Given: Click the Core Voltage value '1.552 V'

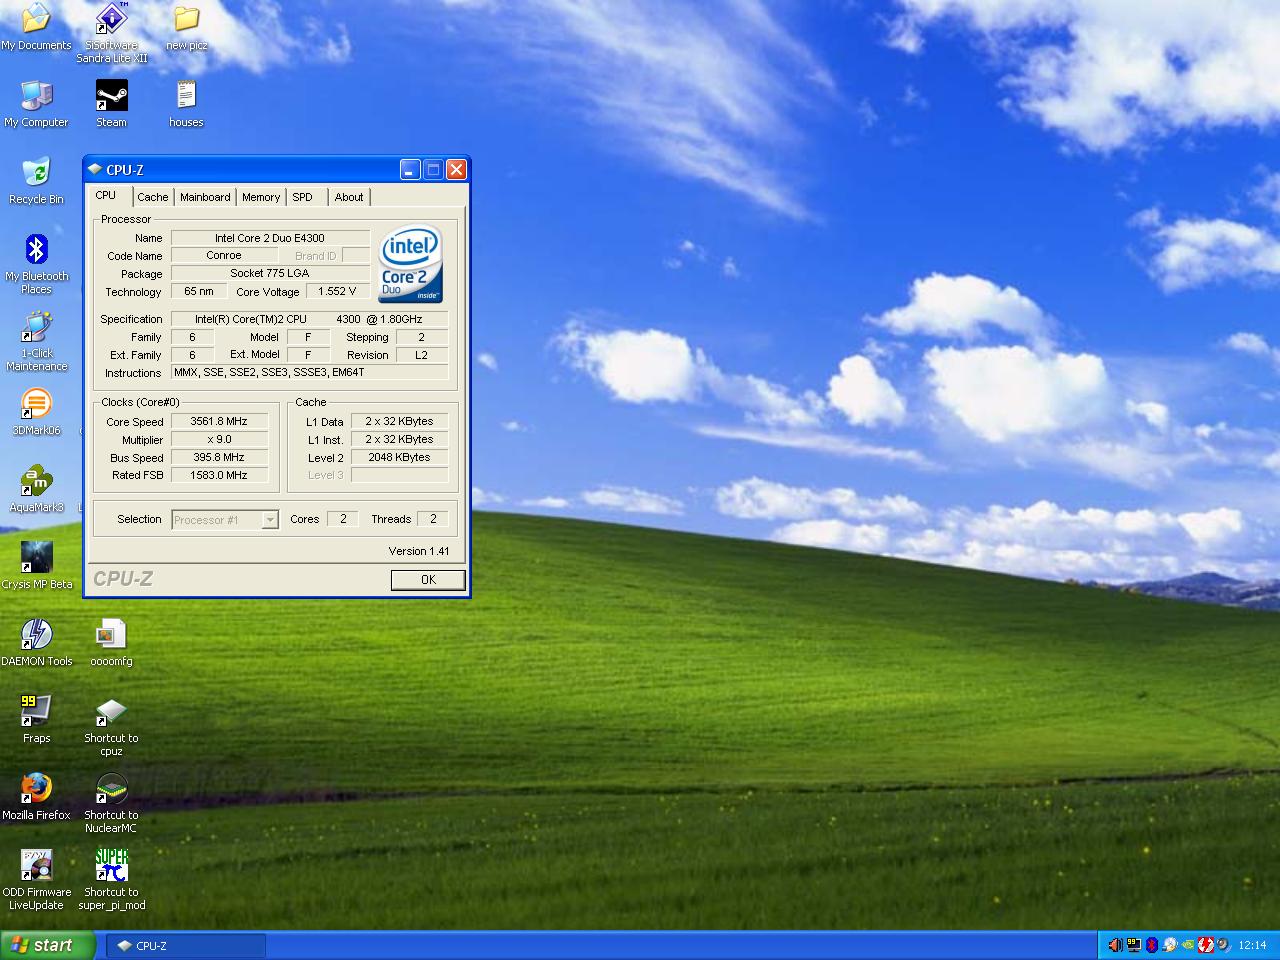Looking at the screenshot, I should coord(337,291).
